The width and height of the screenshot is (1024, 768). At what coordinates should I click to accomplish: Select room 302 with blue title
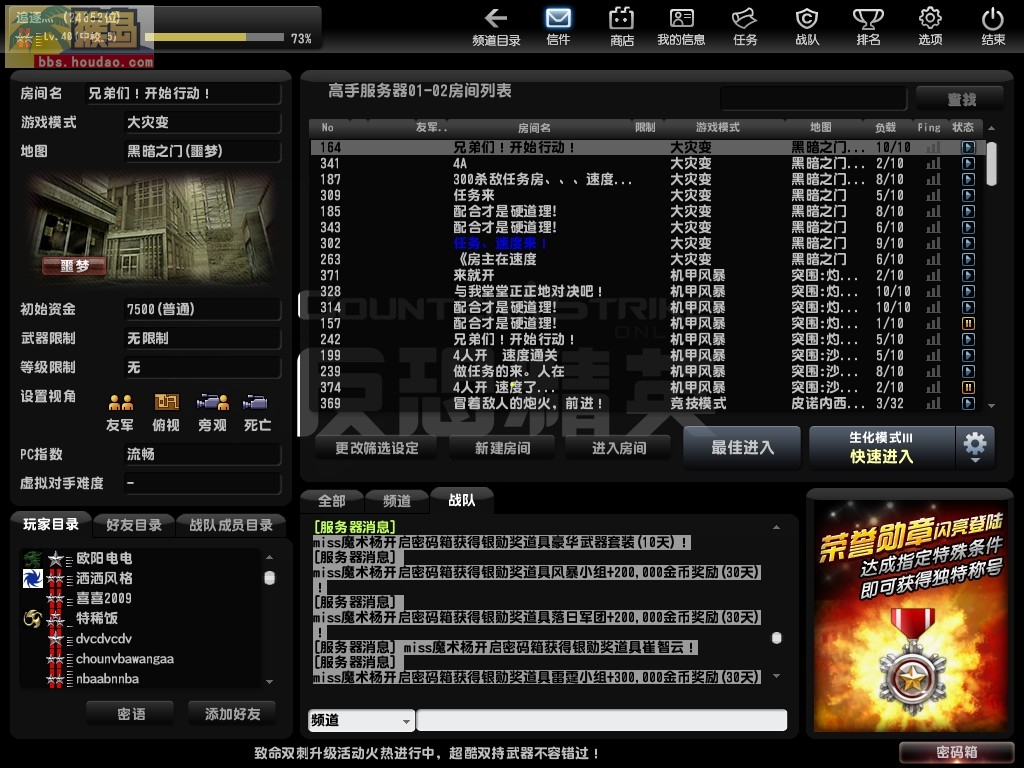(x=647, y=244)
